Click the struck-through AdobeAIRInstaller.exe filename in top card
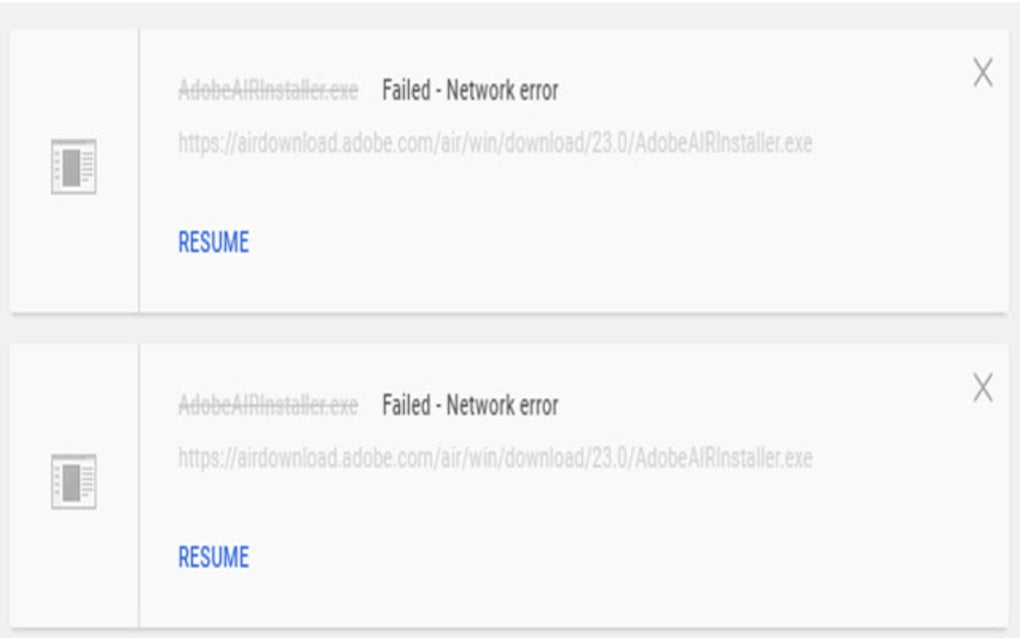 (268, 90)
